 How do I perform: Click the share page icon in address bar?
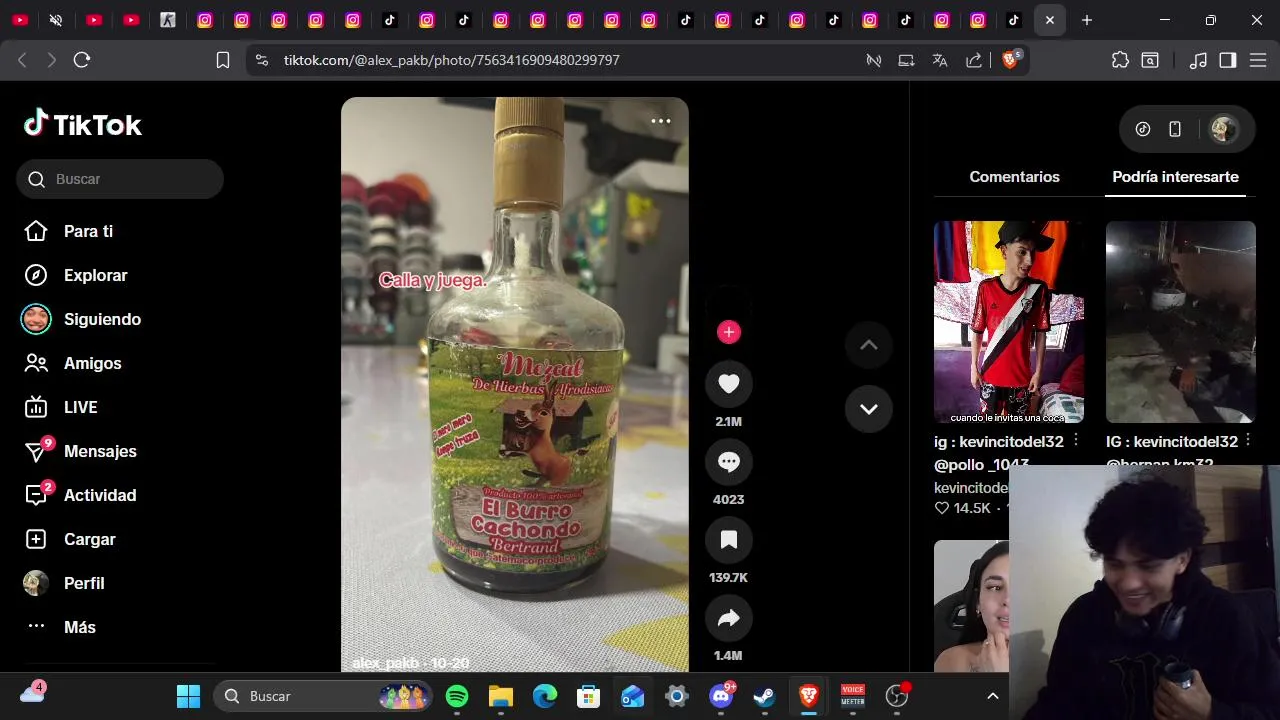coord(973,60)
